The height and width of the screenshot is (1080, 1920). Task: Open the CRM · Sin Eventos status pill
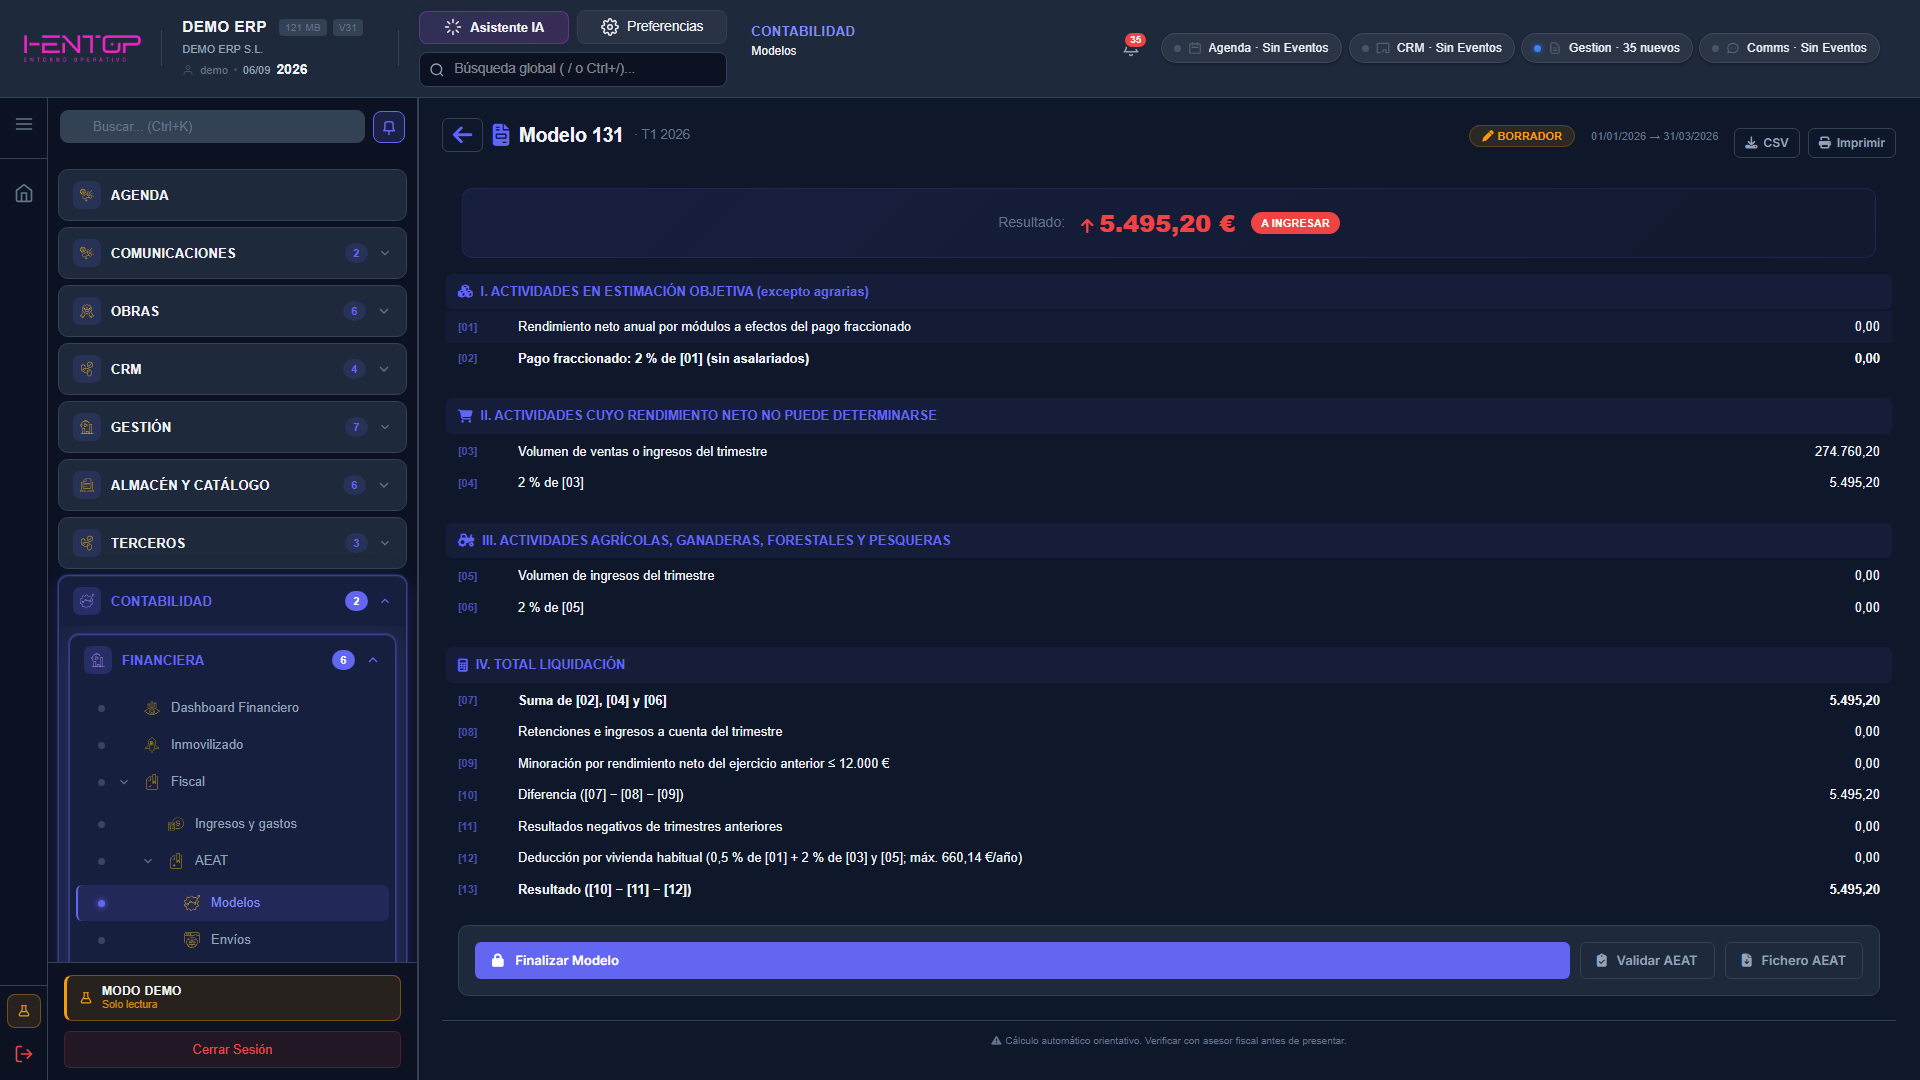[1432, 48]
